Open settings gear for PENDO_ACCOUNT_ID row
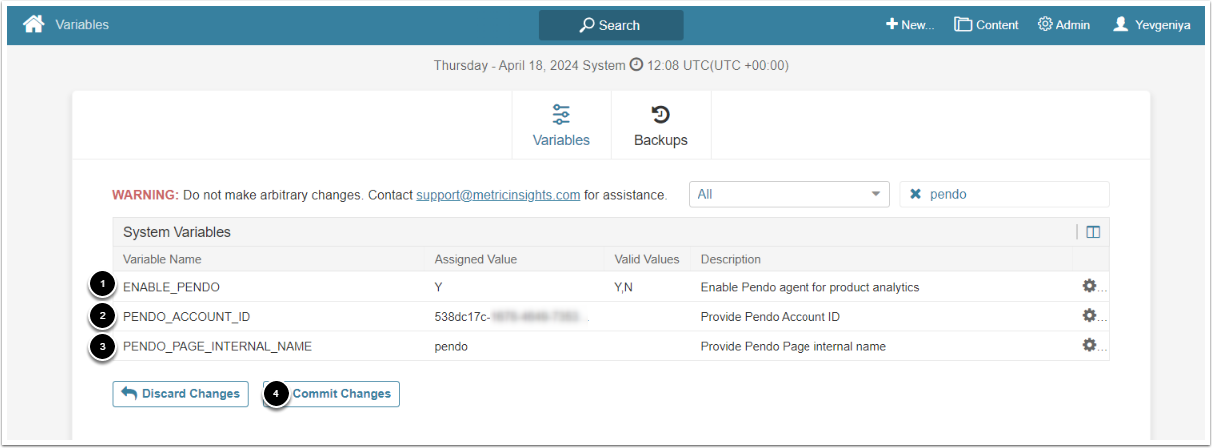The image size is (1212, 448). click(1089, 316)
